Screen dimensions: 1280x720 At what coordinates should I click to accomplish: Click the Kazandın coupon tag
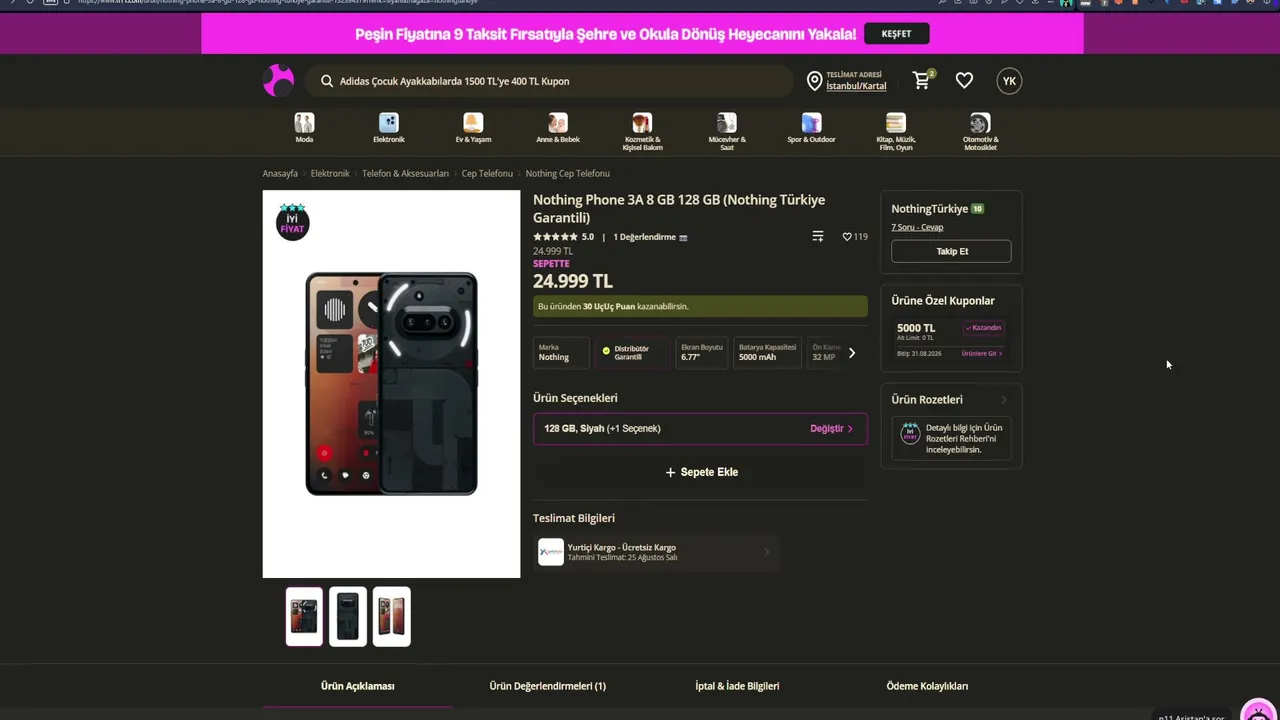tap(983, 328)
